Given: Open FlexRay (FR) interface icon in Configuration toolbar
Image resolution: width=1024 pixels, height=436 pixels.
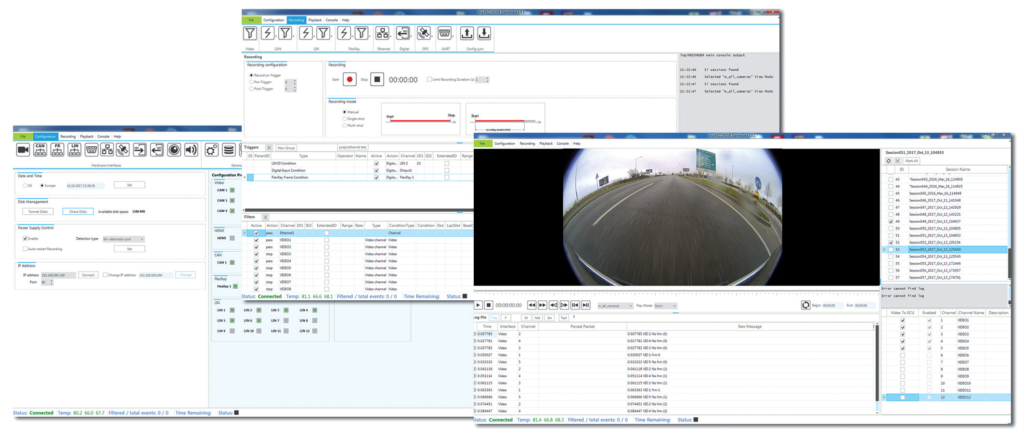Looking at the screenshot, I should 57,150.
